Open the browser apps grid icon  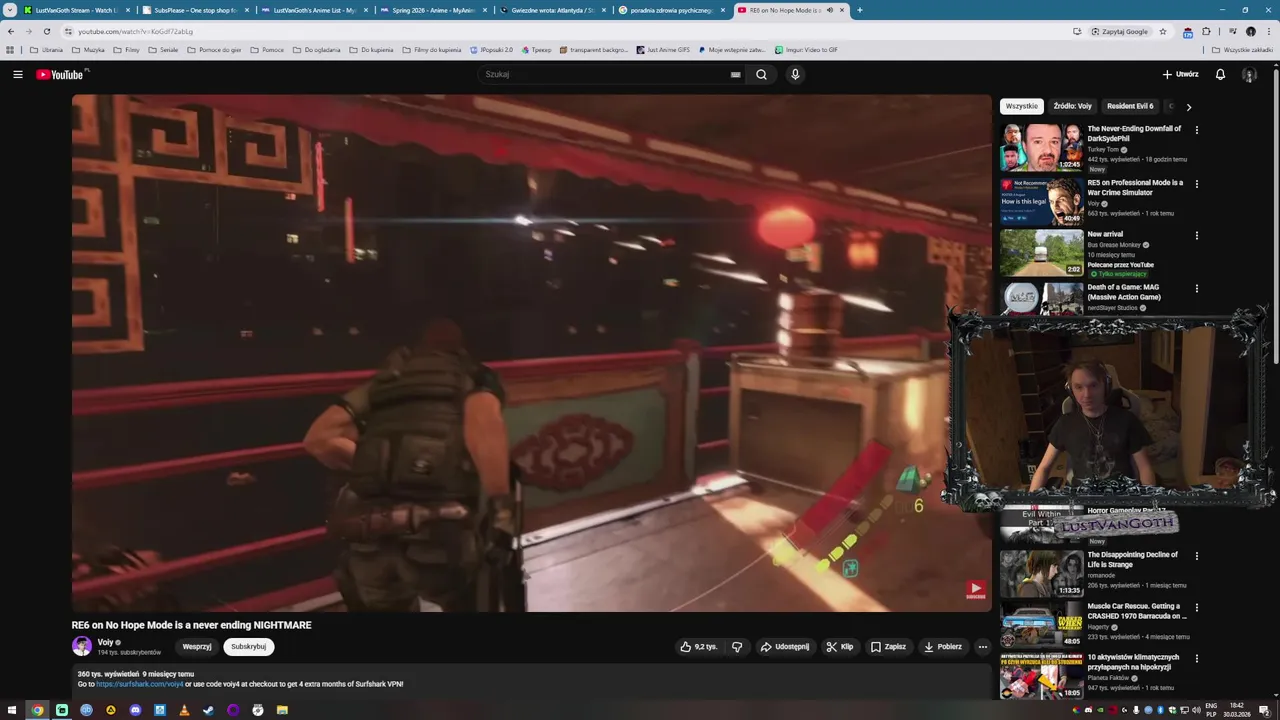10,49
